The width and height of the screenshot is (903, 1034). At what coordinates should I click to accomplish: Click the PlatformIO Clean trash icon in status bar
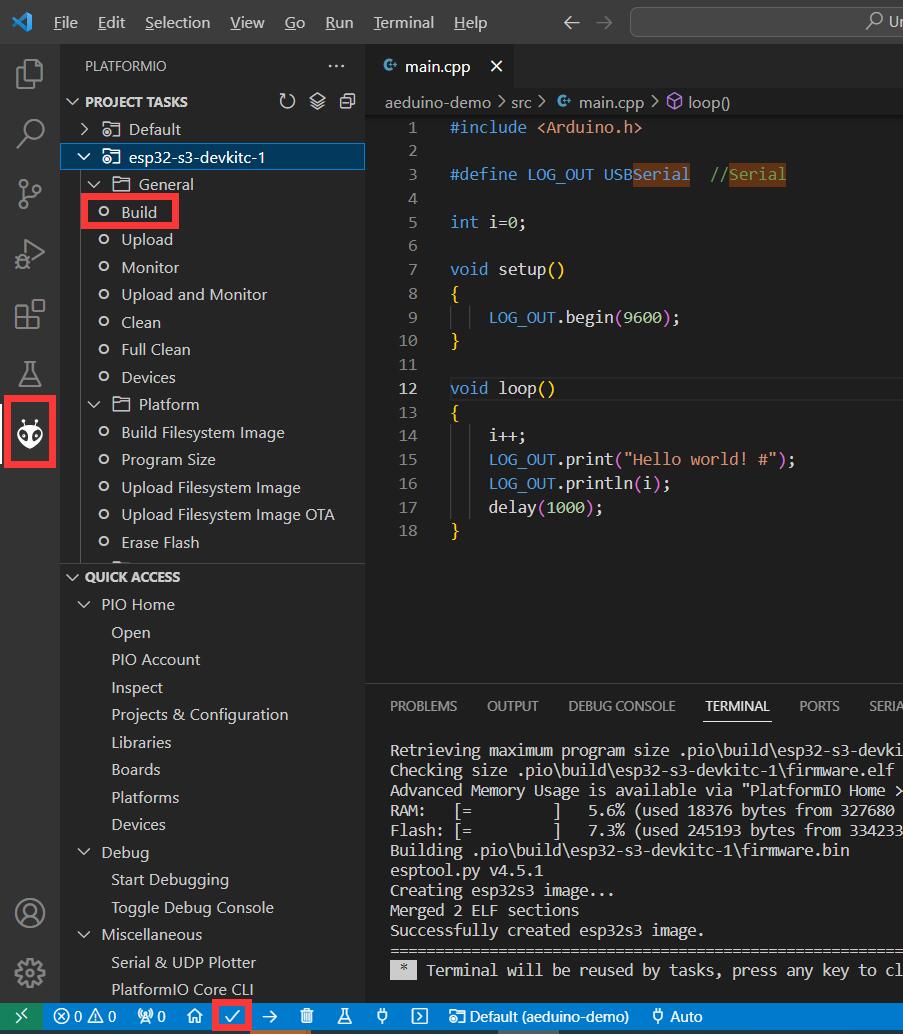click(307, 1016)
